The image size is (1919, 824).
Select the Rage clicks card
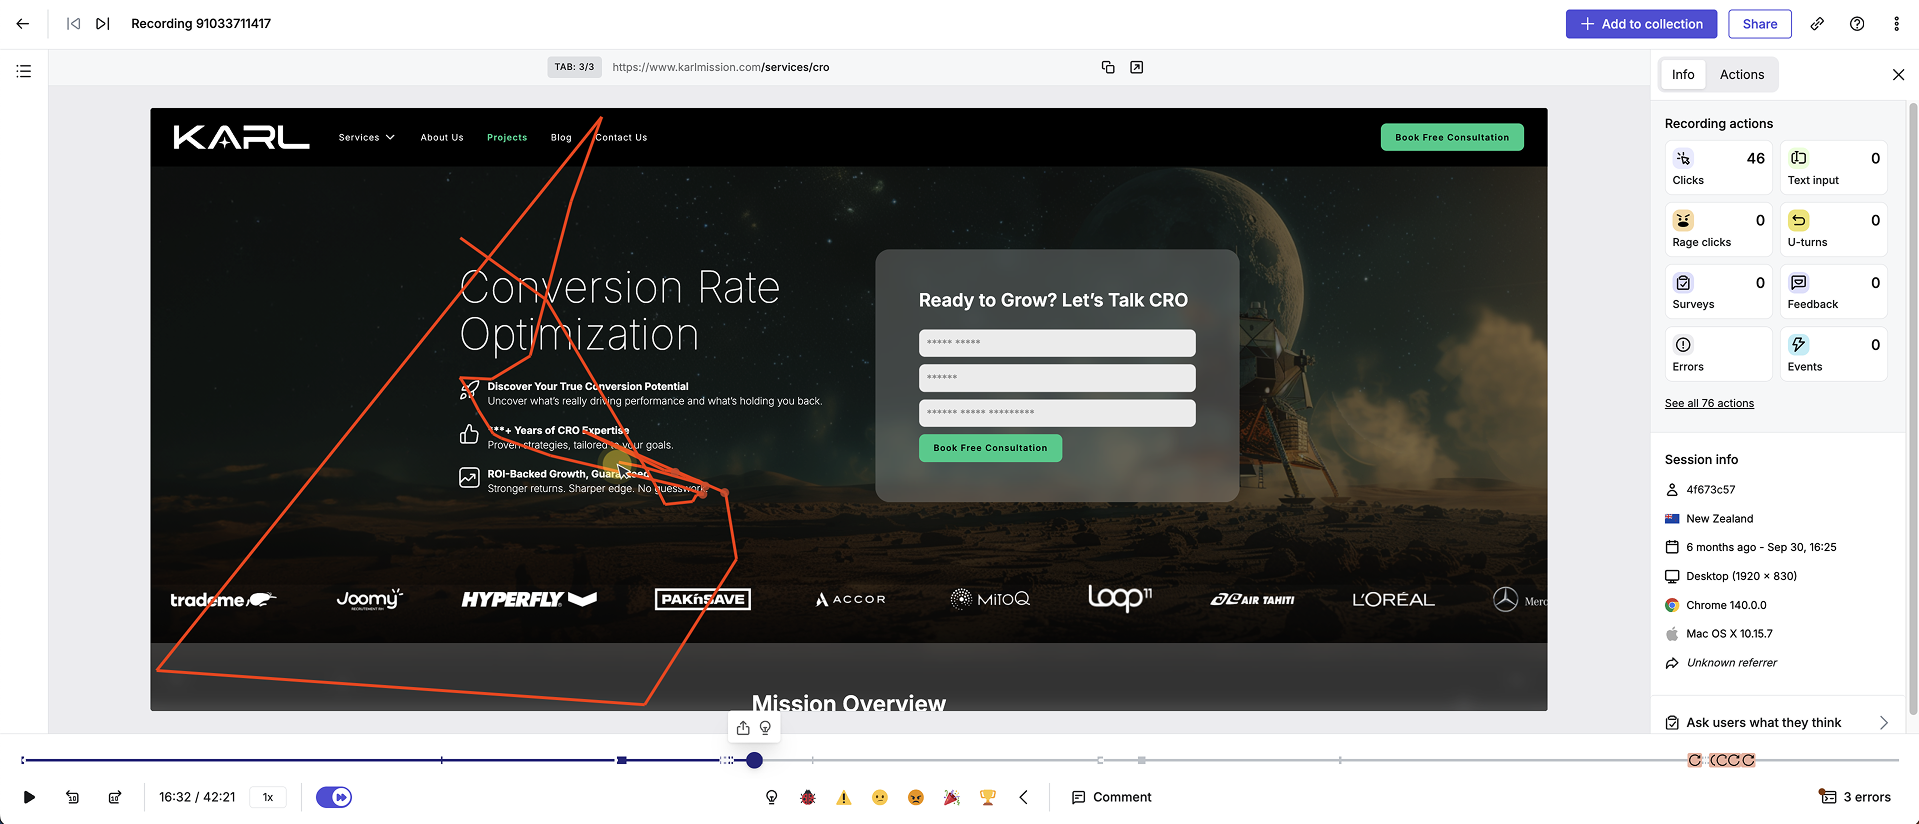1718,230
